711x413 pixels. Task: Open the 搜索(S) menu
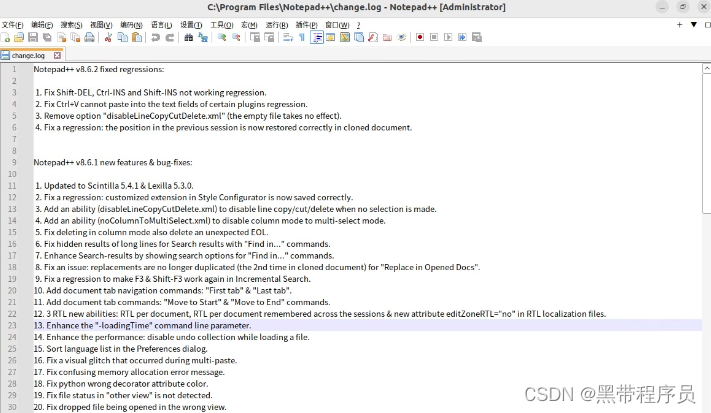[x=72, y=25]
